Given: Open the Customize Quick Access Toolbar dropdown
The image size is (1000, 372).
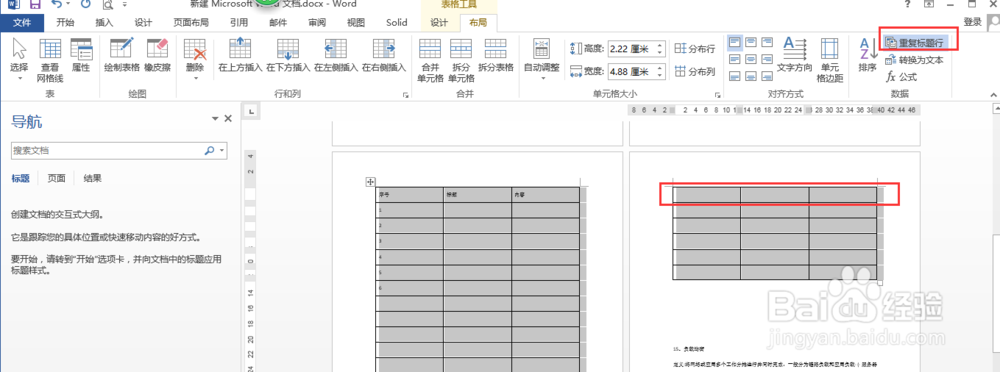Looking at the screenshot, I should click(x=124, y=4).
